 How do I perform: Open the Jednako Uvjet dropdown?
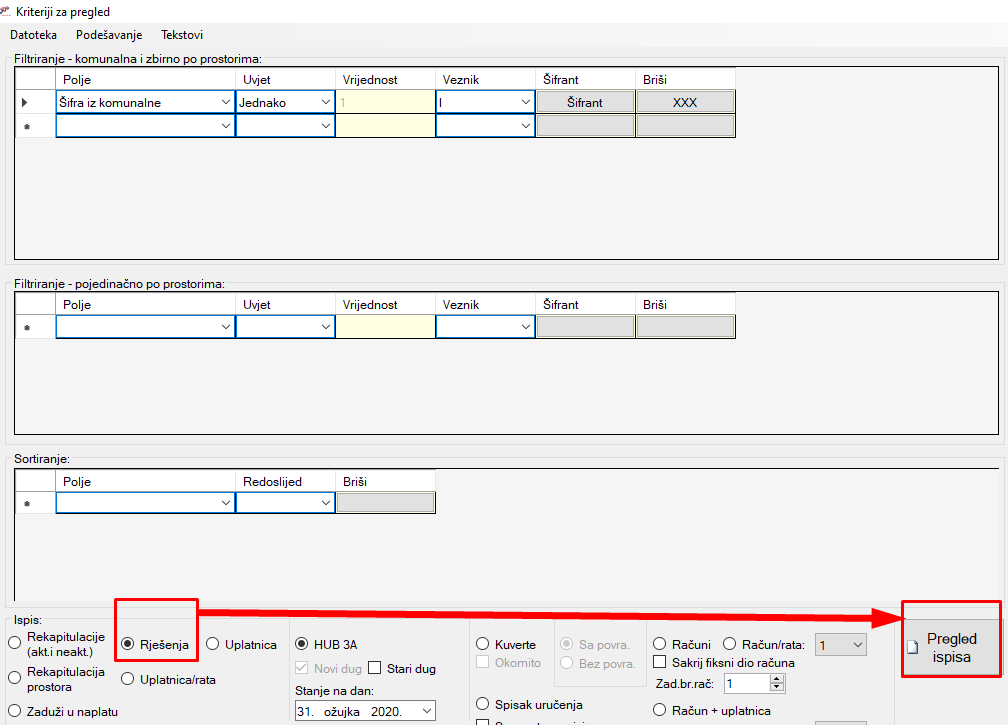pos(324,102)
